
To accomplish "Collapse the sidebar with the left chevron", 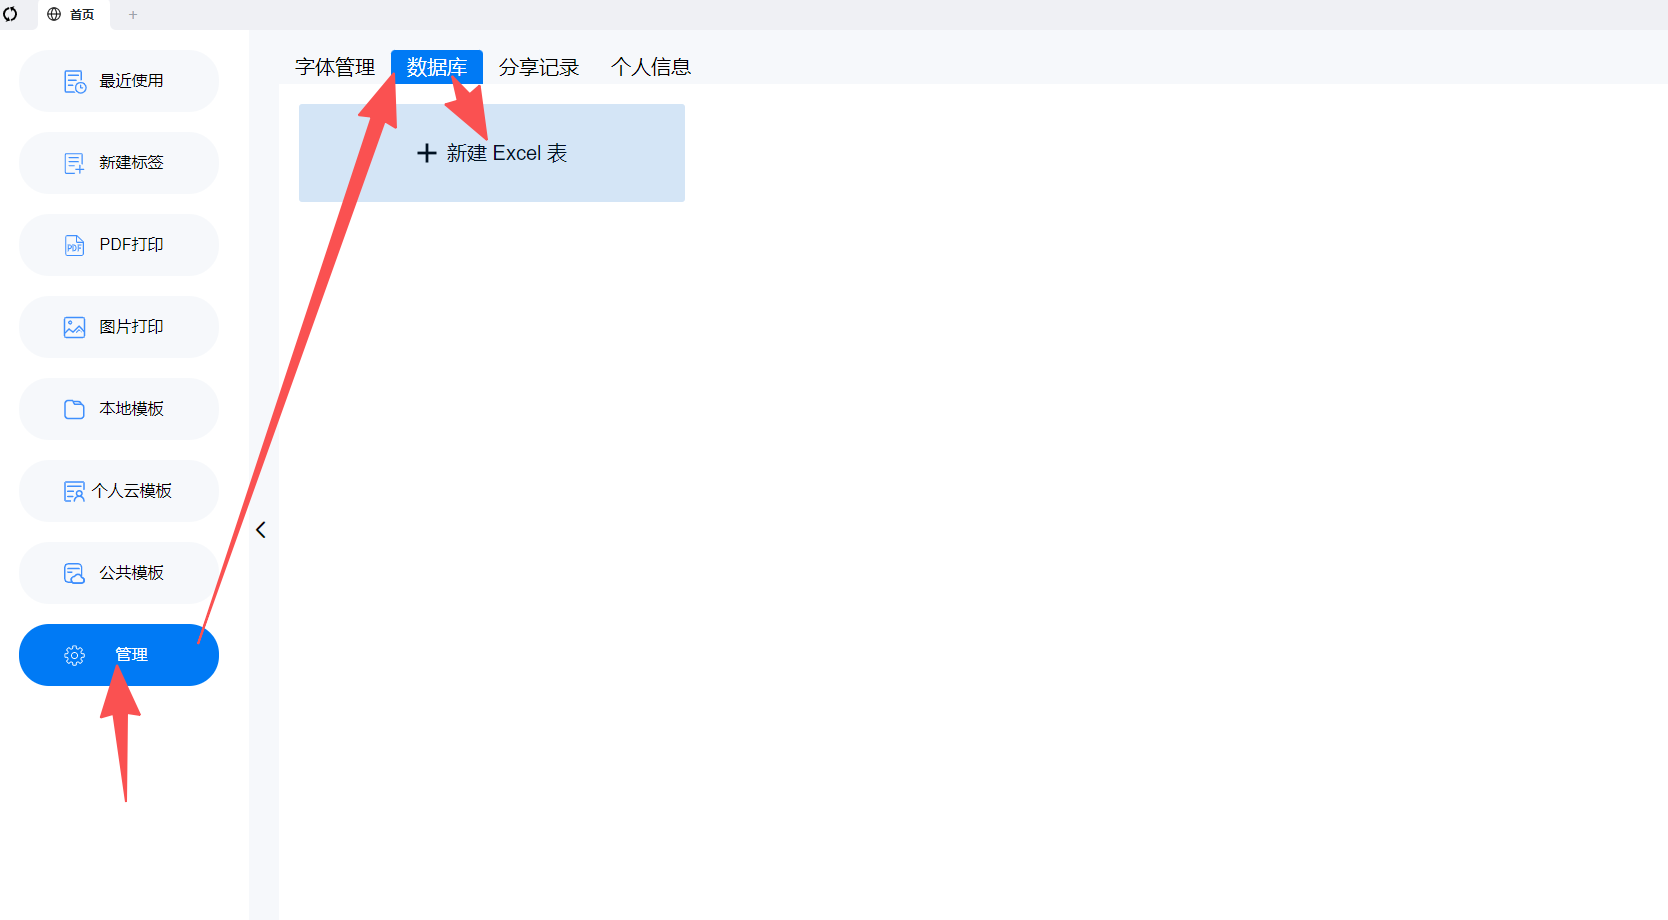I will (261, 530).
